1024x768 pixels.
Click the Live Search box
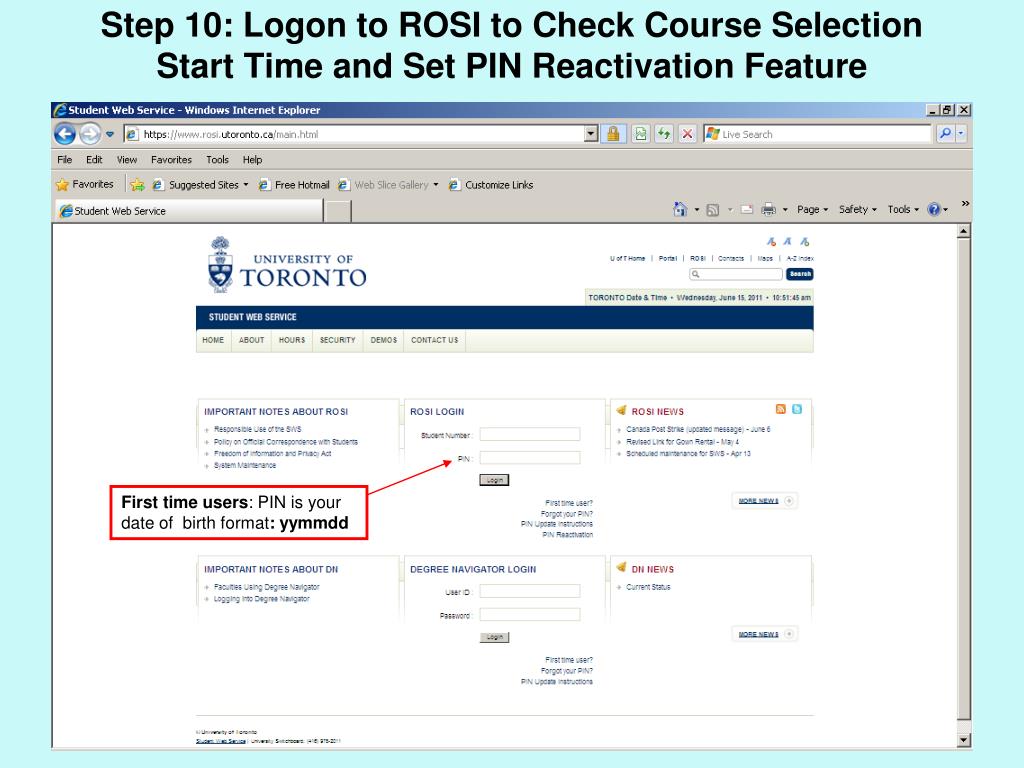817,134
